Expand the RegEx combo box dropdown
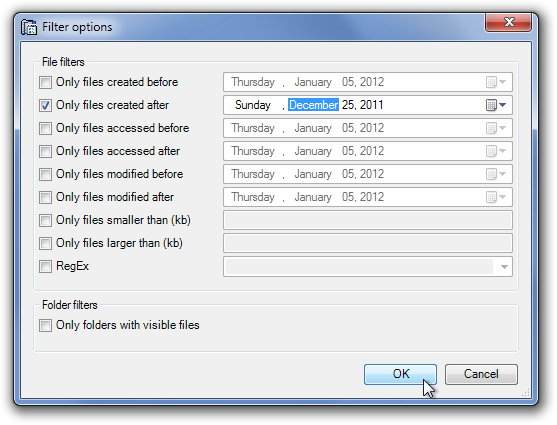Viewport: 557px width, 425px height. [x=504, y=267]
